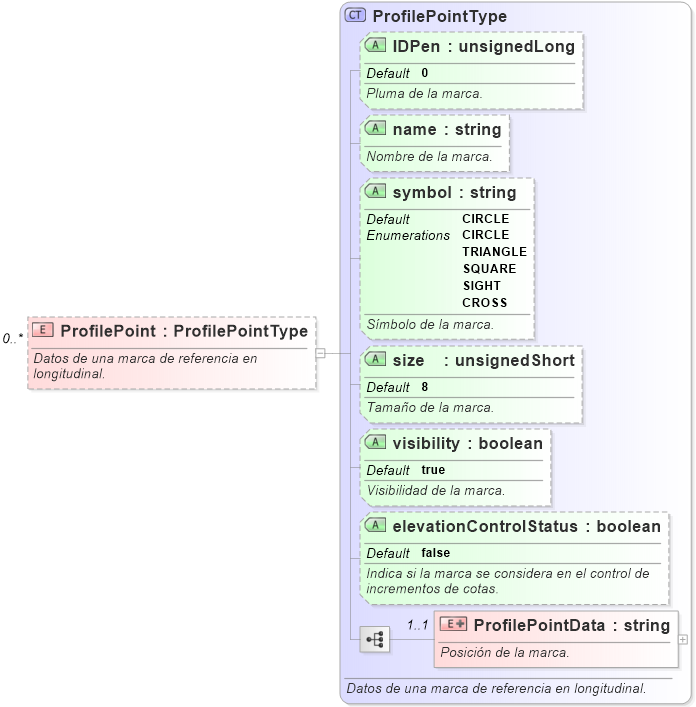The height and width of the screenshot is (707, 696).
Task: Click the CIRCLE entry in Enumerations row
Action: (485, 235)
